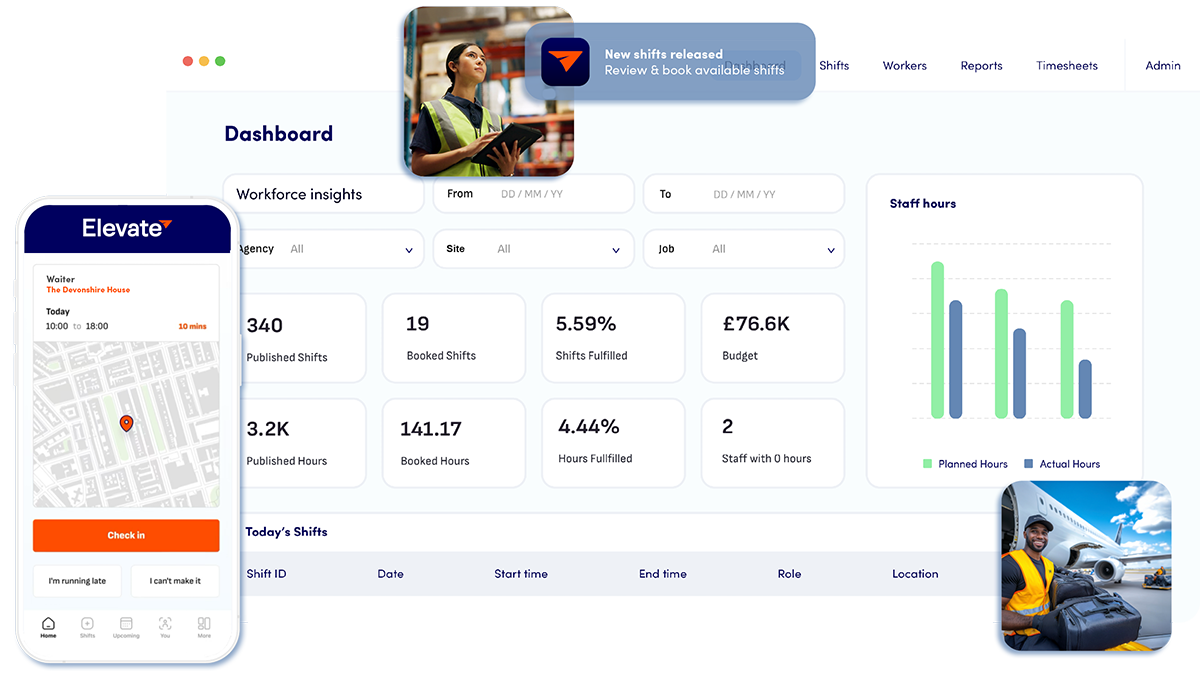The image size is (1200, 677).
Task: Click the 10 mins countdown text
Action: point(192,326)
